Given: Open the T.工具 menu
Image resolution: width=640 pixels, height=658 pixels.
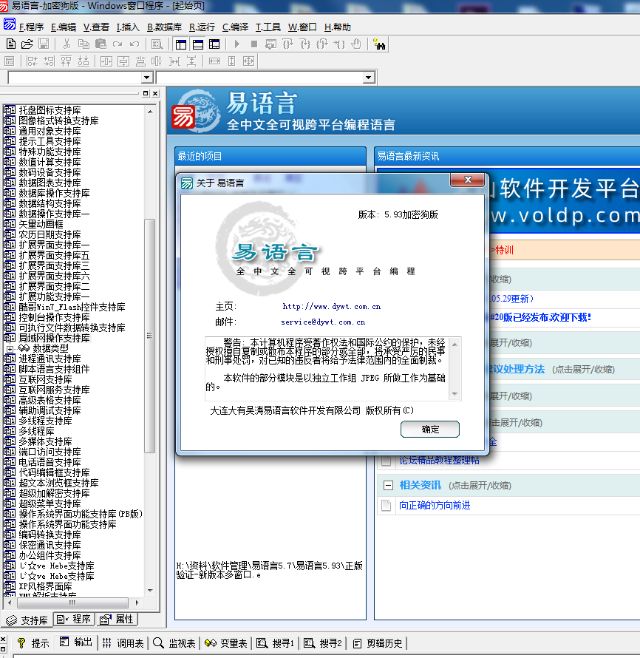Looking at the screenshot, I should (268, 27).
